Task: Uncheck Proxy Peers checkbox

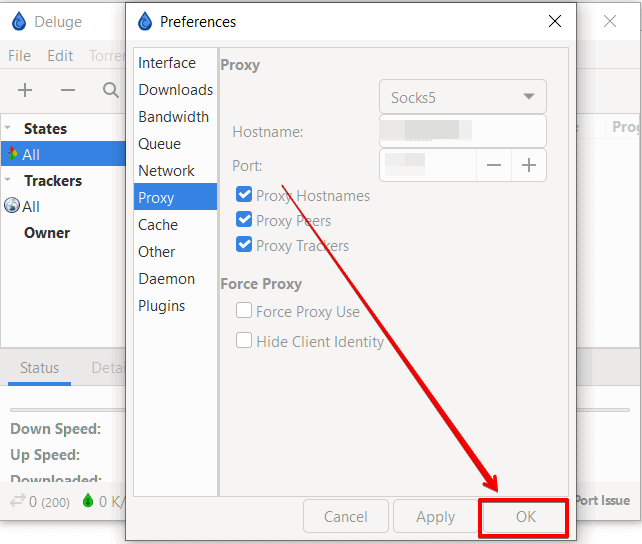Action: (244, 219)
